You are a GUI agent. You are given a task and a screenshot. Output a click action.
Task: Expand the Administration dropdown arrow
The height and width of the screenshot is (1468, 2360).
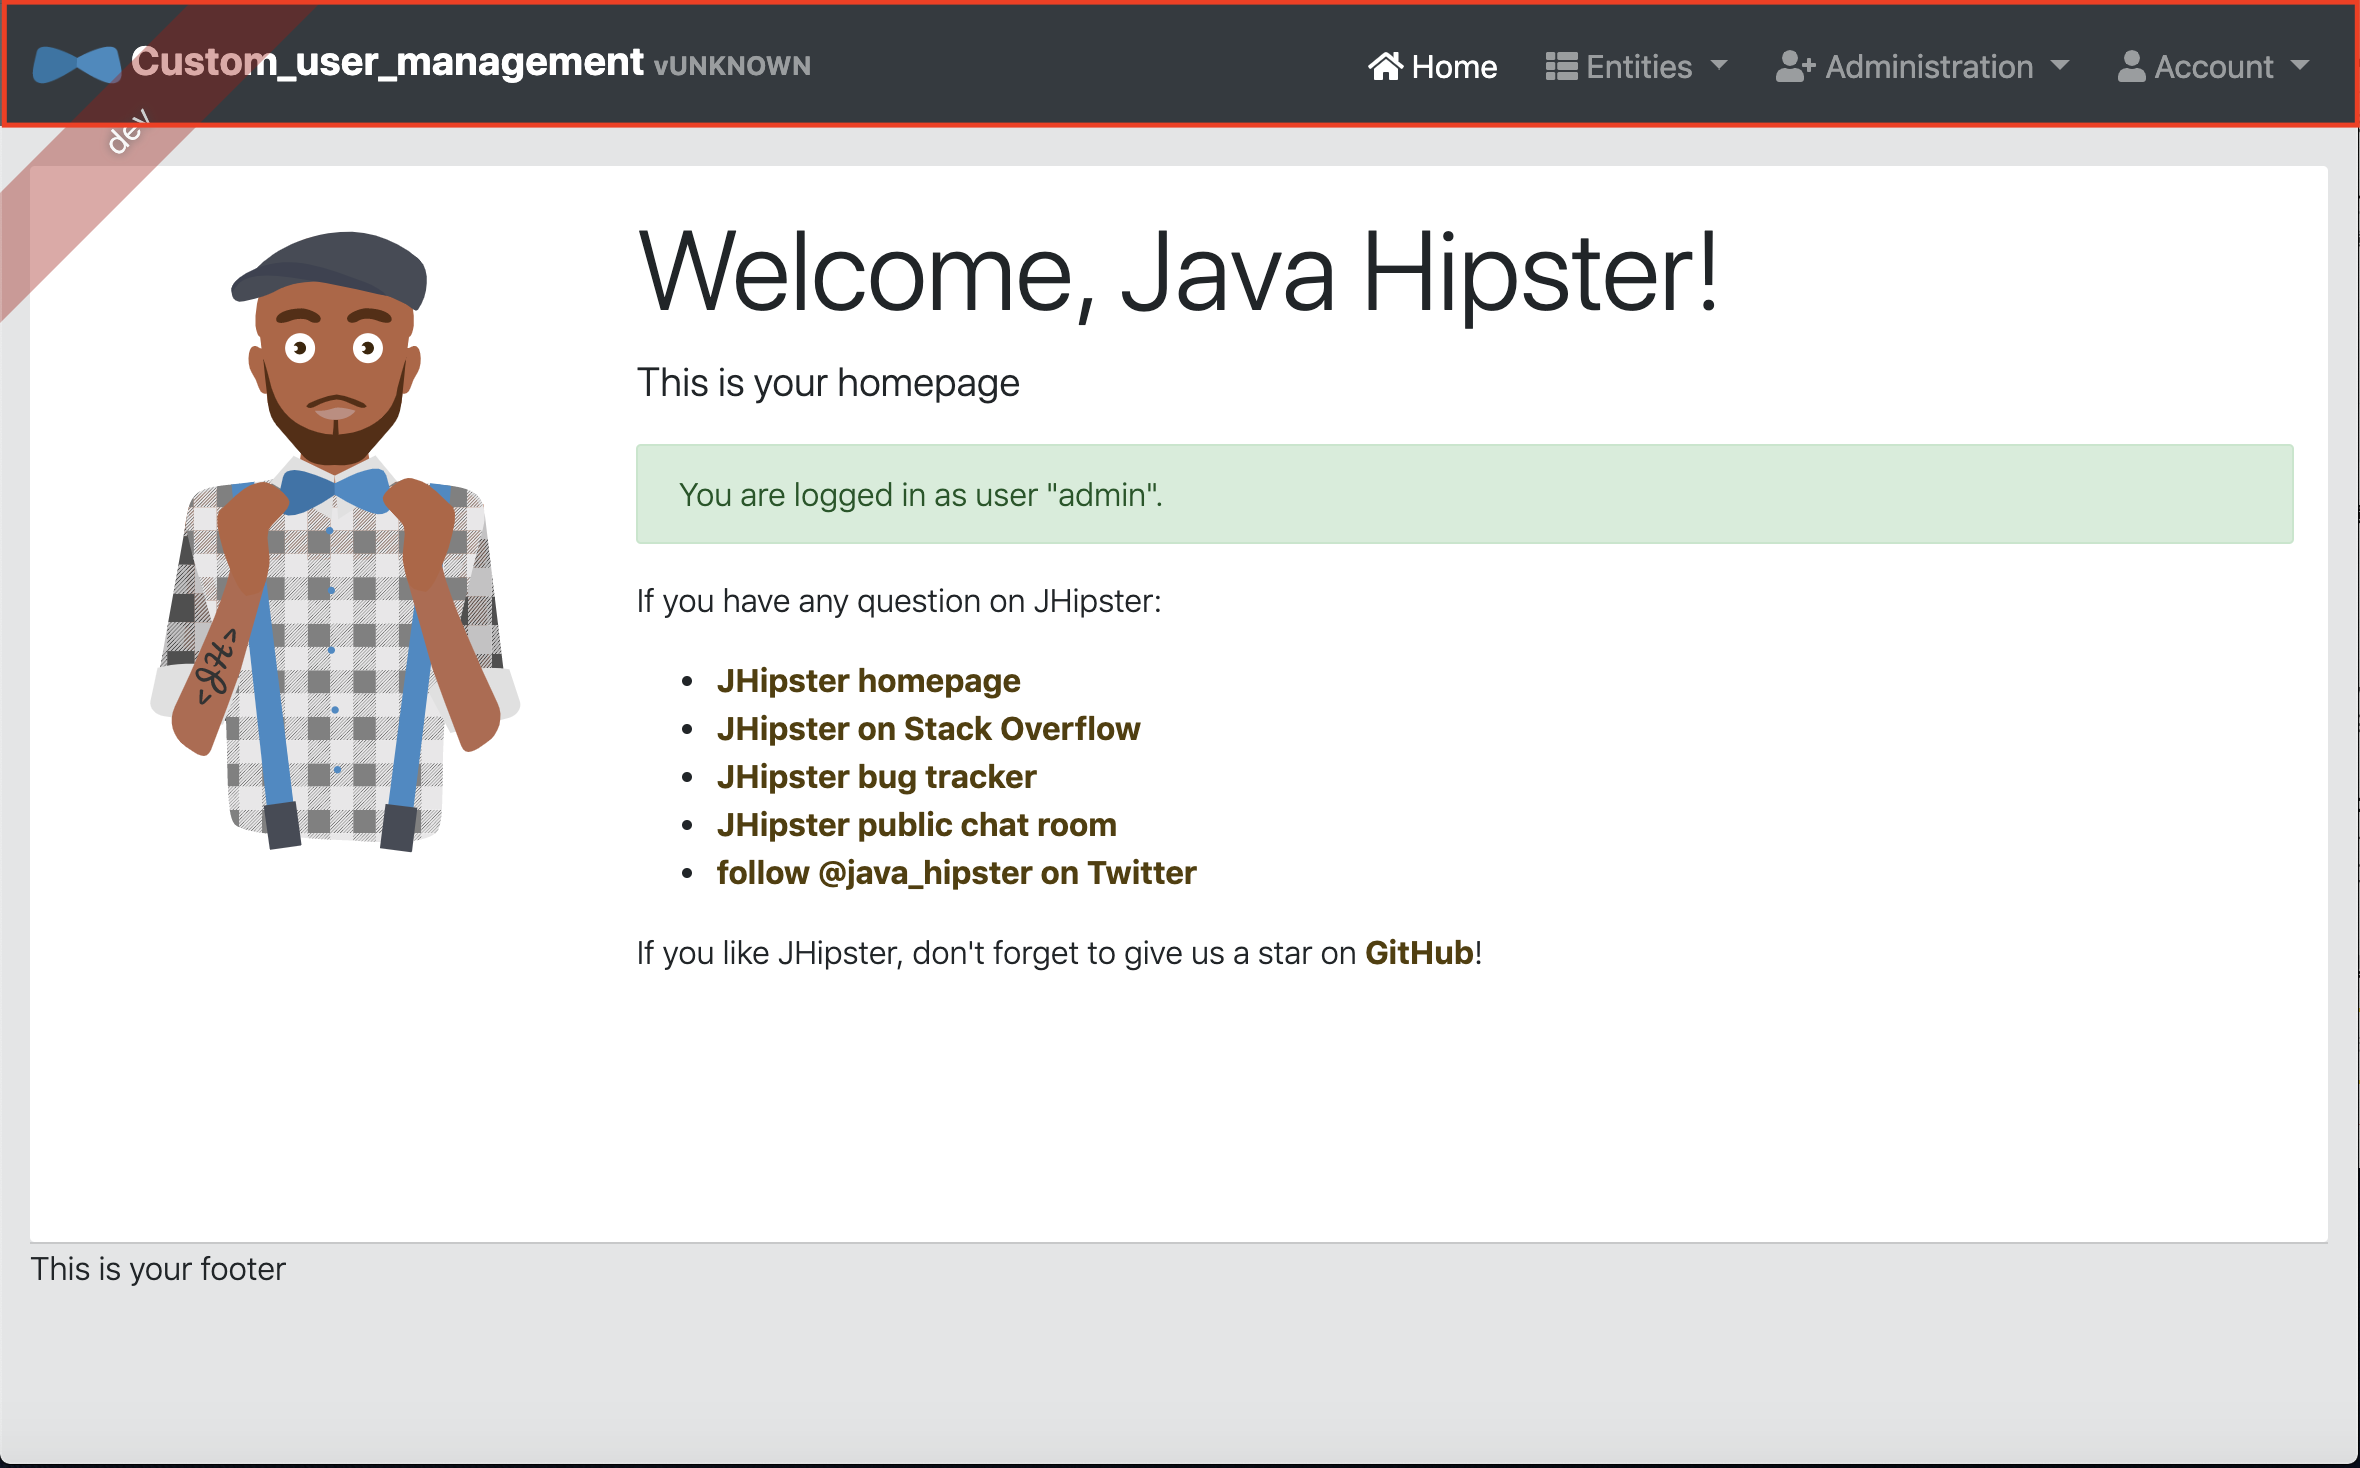pyautogui.click(x=2060, y=65)
